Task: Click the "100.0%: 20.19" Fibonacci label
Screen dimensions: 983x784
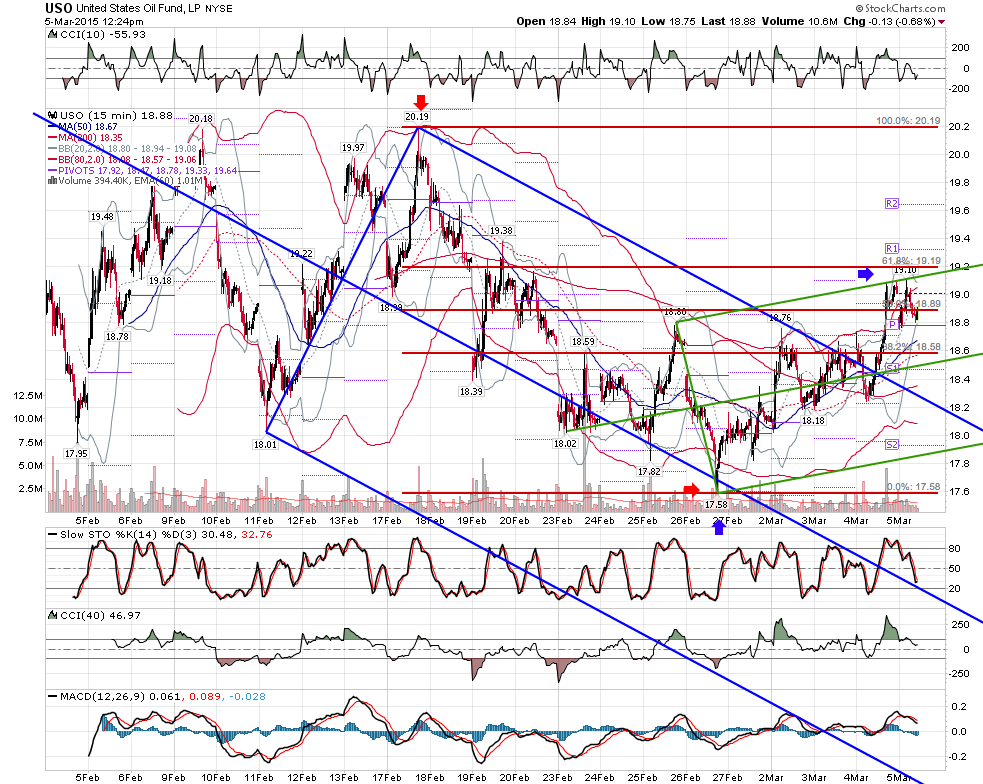Action: click(x=908, y=121)
